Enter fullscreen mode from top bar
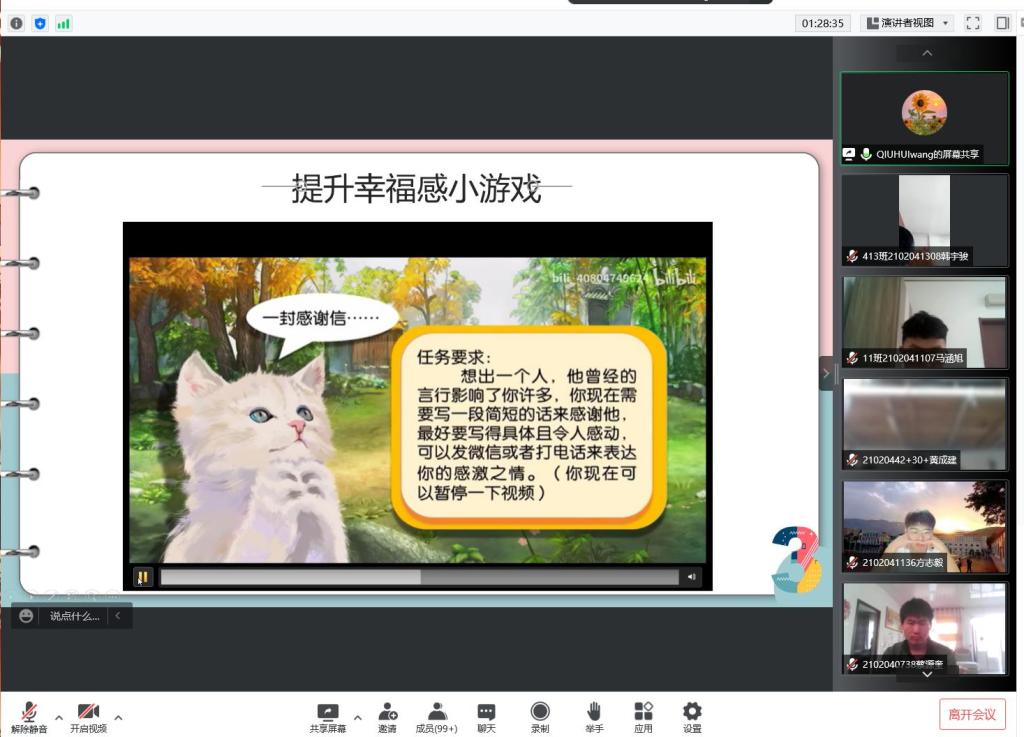This screenshot has height=737, width=1024. tap(973, 23)
